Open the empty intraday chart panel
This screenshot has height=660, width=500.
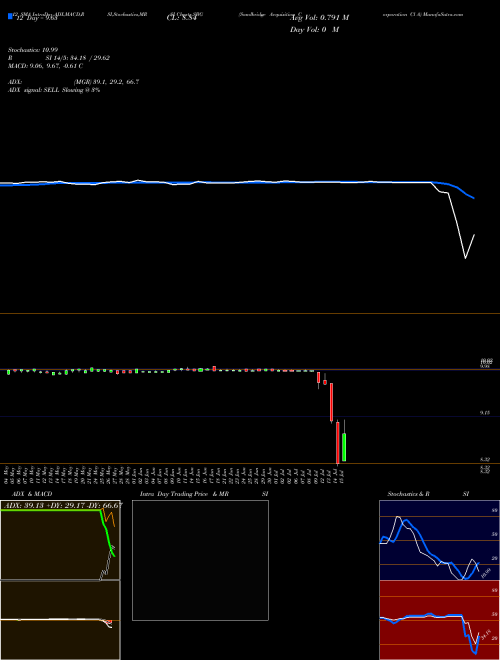pyautogui.click(x=200, y=560)
